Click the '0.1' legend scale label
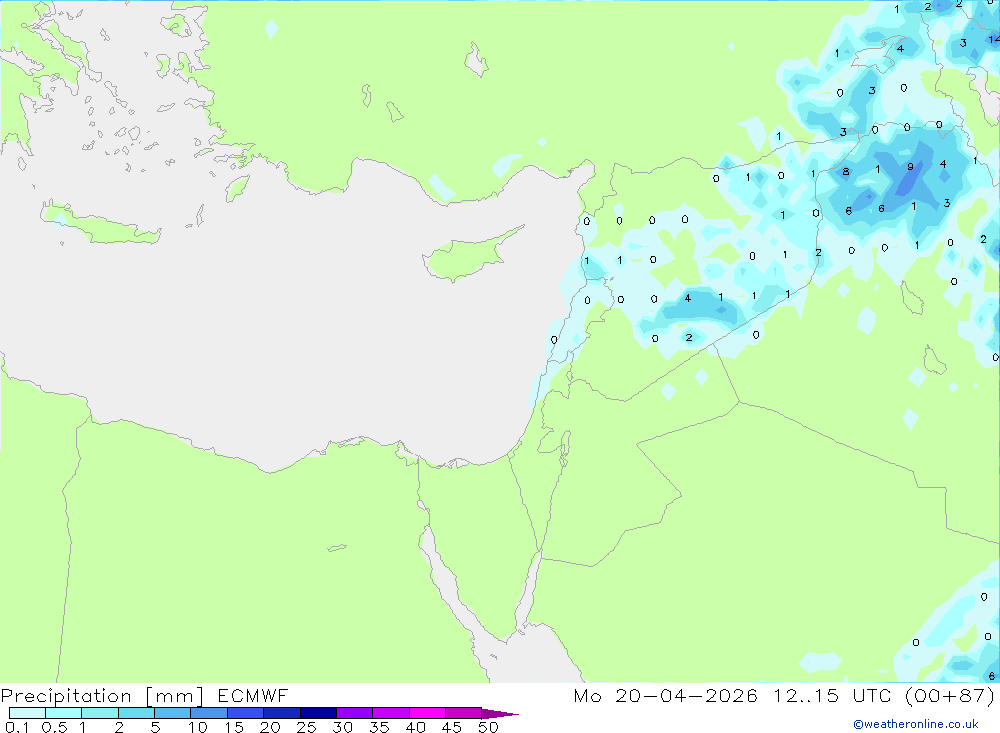Image resolution: width=1000 pixels, height=733 pixels. [17, 727]
